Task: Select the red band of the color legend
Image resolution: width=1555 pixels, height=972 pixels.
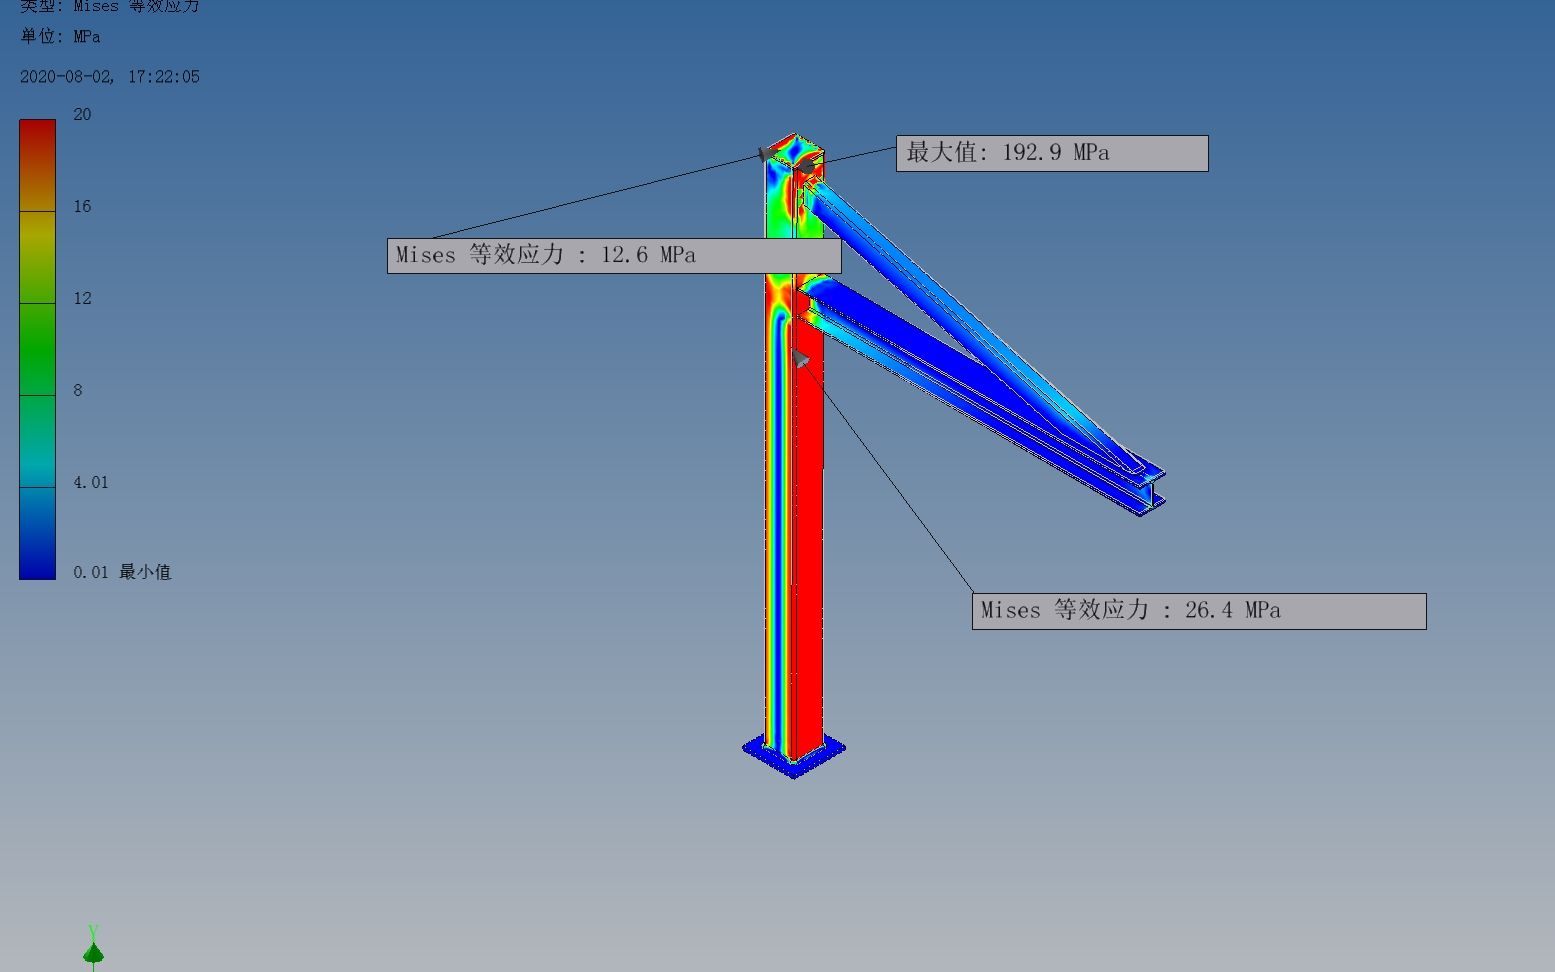Action: (x=38, y=165)
